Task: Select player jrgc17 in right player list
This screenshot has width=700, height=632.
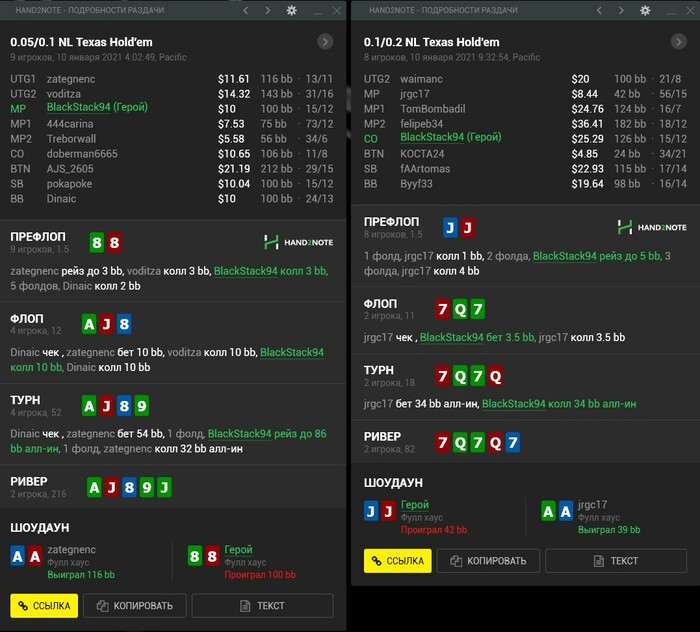Action: tap(415, 94)
